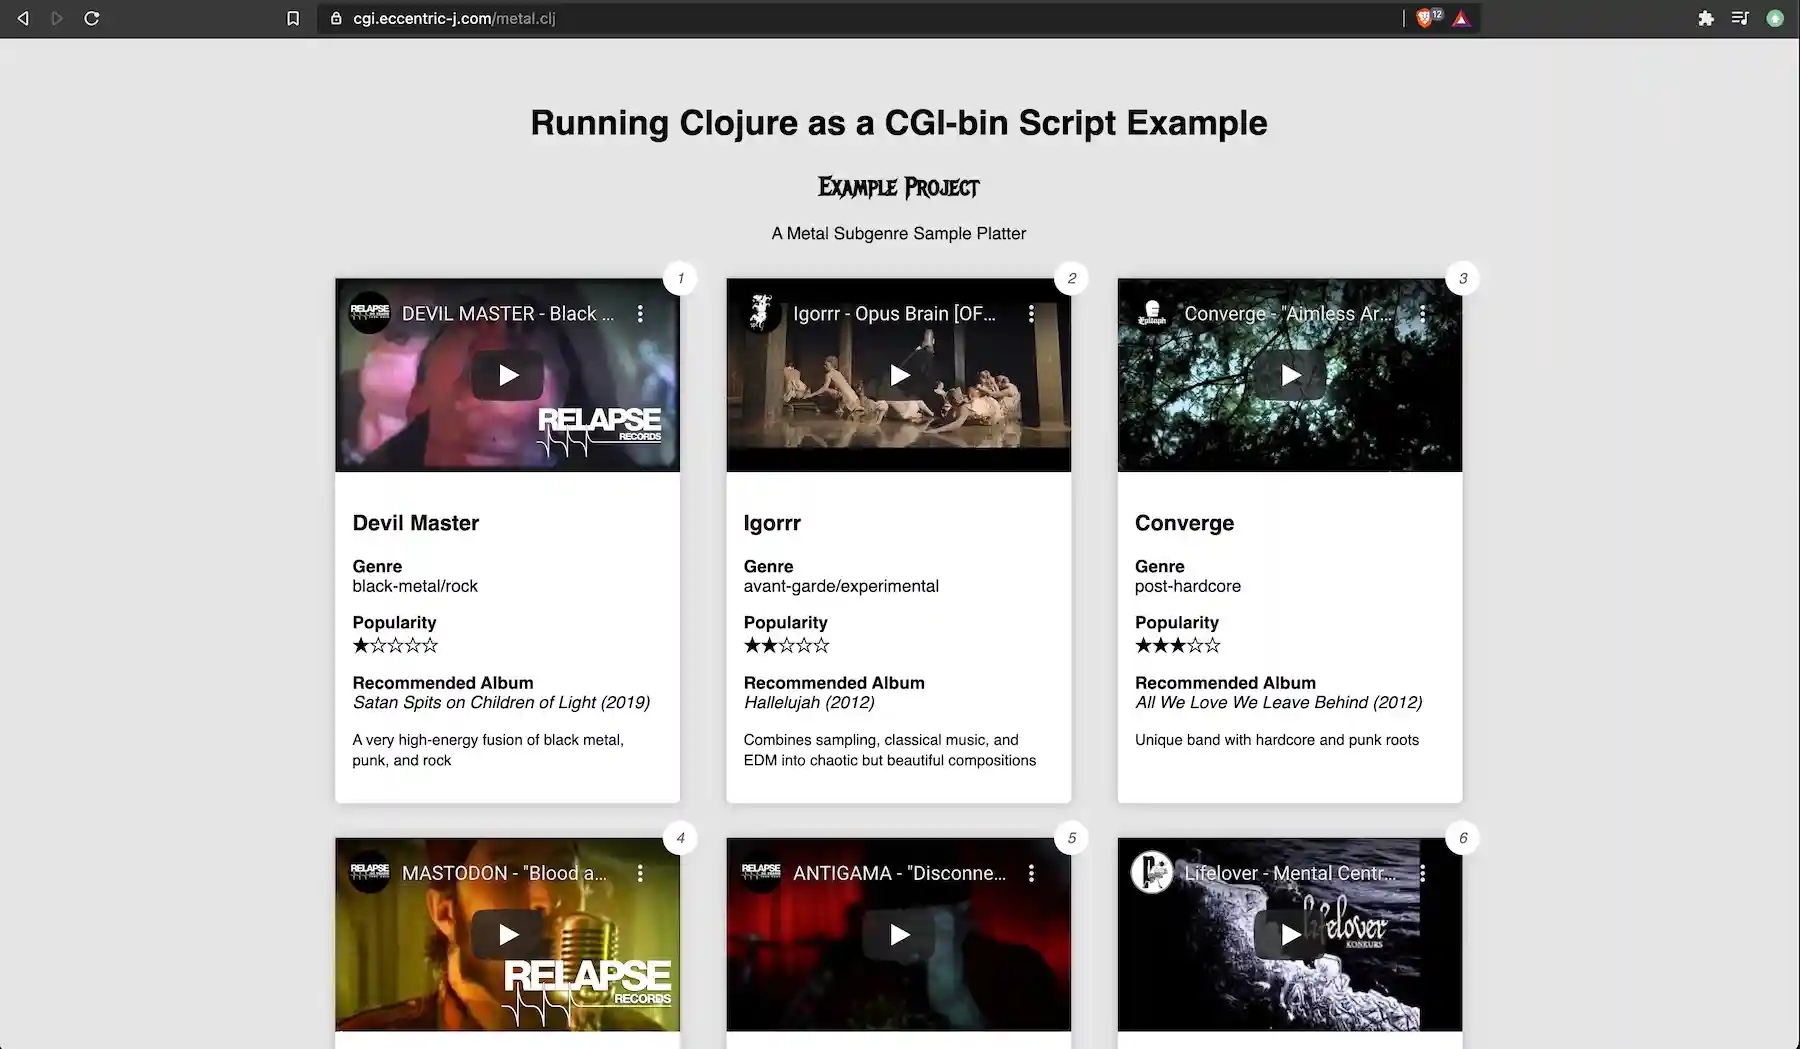Click 'post-hardcore' genre text

coord(1187,587)
